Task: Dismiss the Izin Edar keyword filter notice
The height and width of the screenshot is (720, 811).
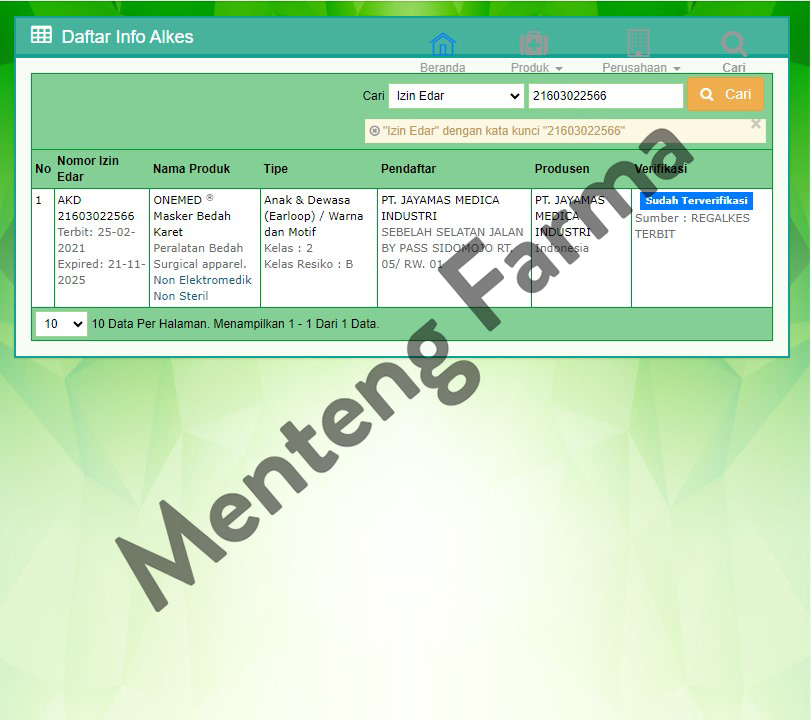Action: [756, 125]
